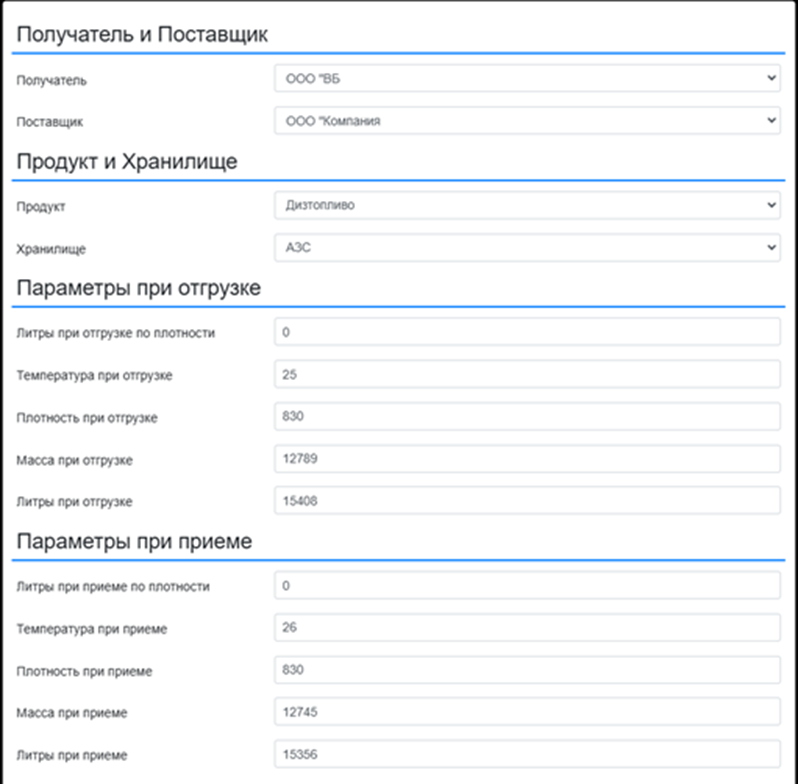The image size is (798, 784).
Task: Click the Температура при отгрузке field
Action: click(x=527, y=374)
